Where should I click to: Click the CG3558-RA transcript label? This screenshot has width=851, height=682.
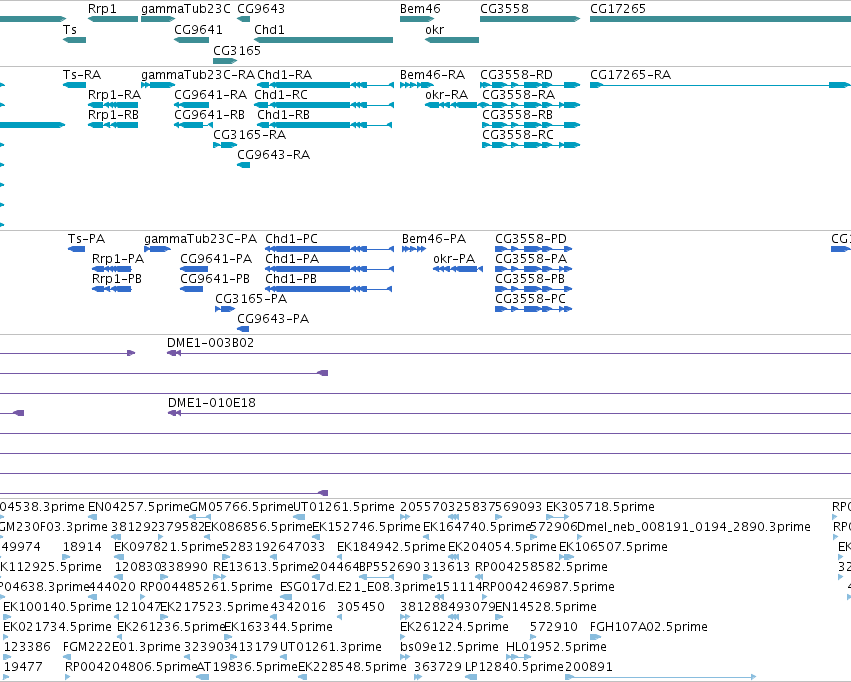(518, 95)
